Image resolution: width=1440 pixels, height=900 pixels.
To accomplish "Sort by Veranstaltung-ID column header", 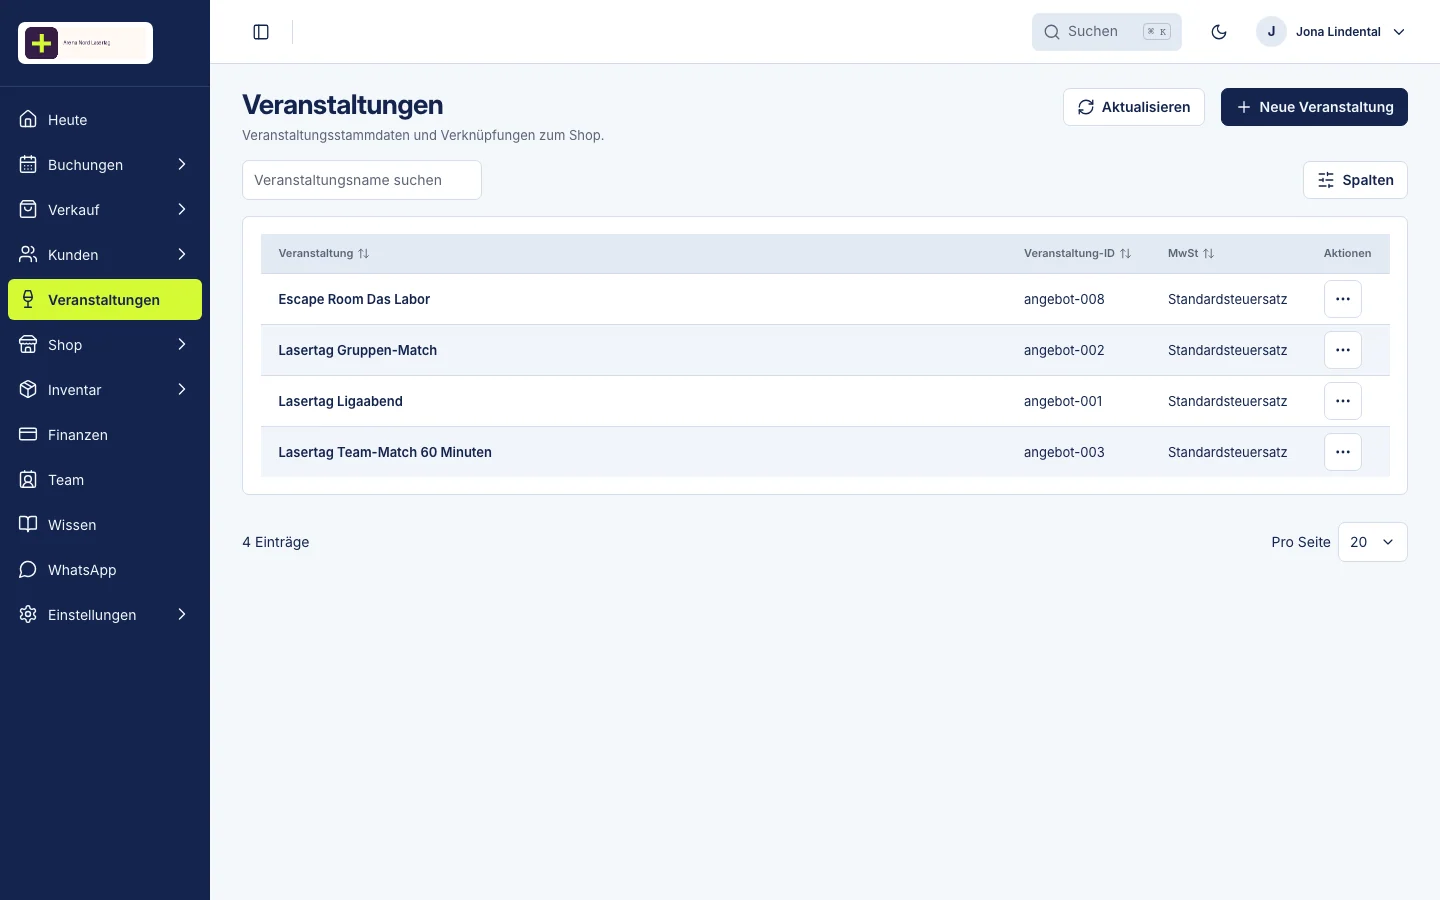I will tap(1077, 254).
